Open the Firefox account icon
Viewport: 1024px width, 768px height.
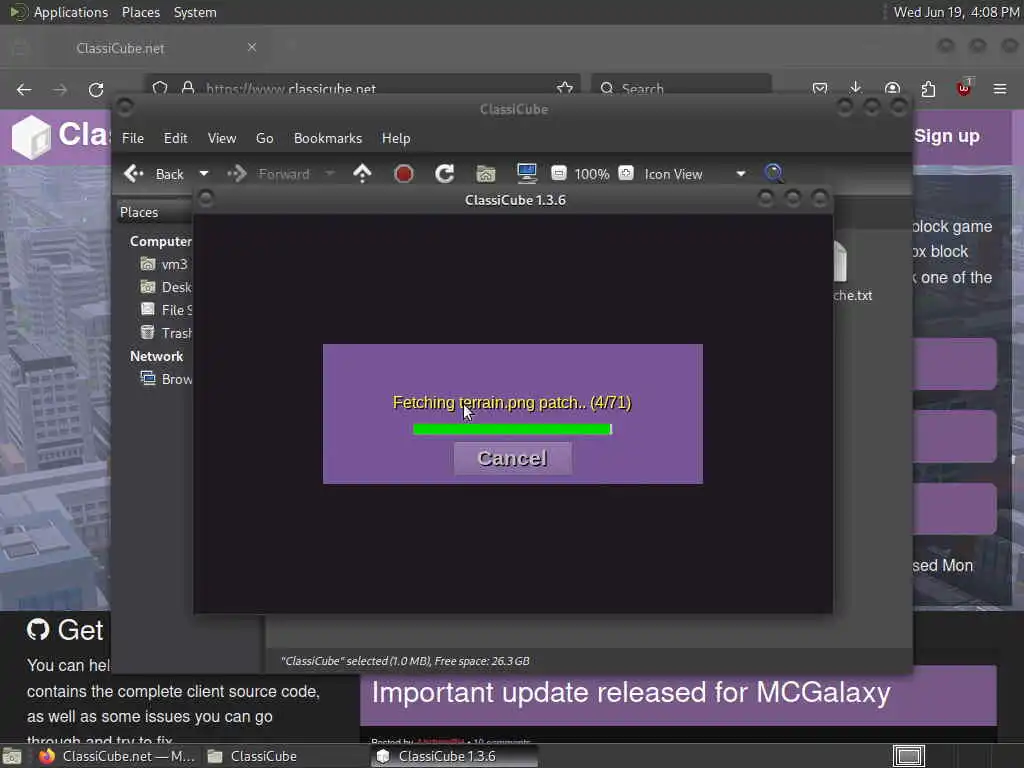[x=892, y=89]
